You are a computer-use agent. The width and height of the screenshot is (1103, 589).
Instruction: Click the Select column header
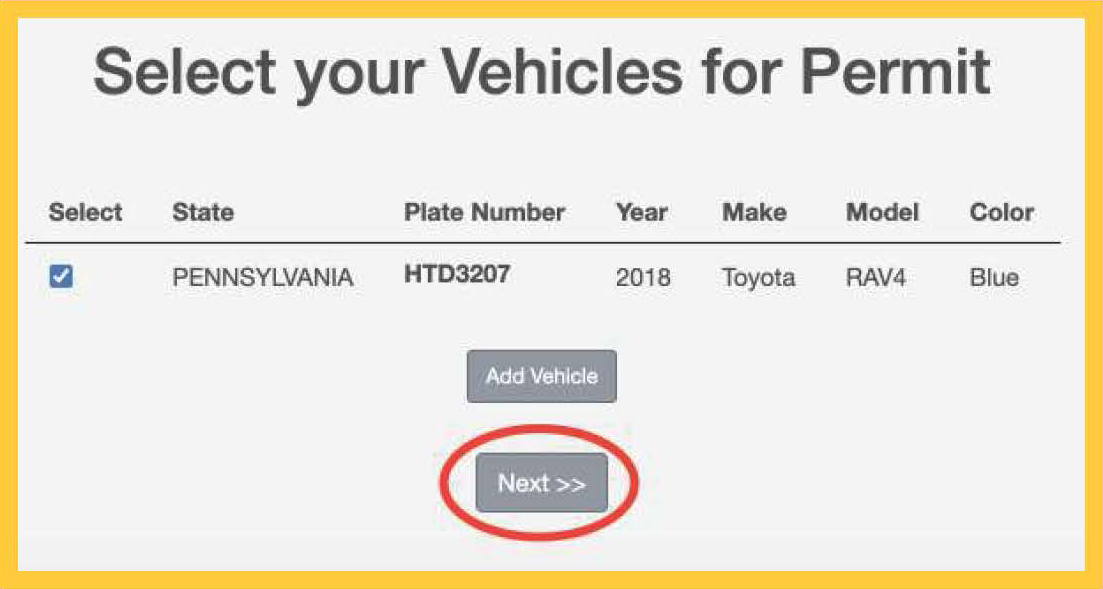click(x=85, y=213)
